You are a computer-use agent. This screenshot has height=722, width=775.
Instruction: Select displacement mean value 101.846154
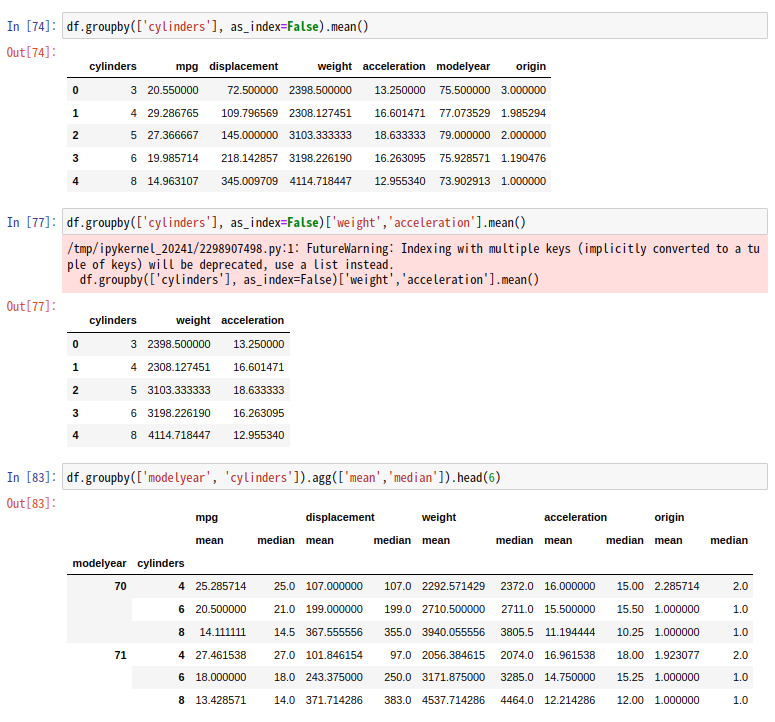coord(334,655)
